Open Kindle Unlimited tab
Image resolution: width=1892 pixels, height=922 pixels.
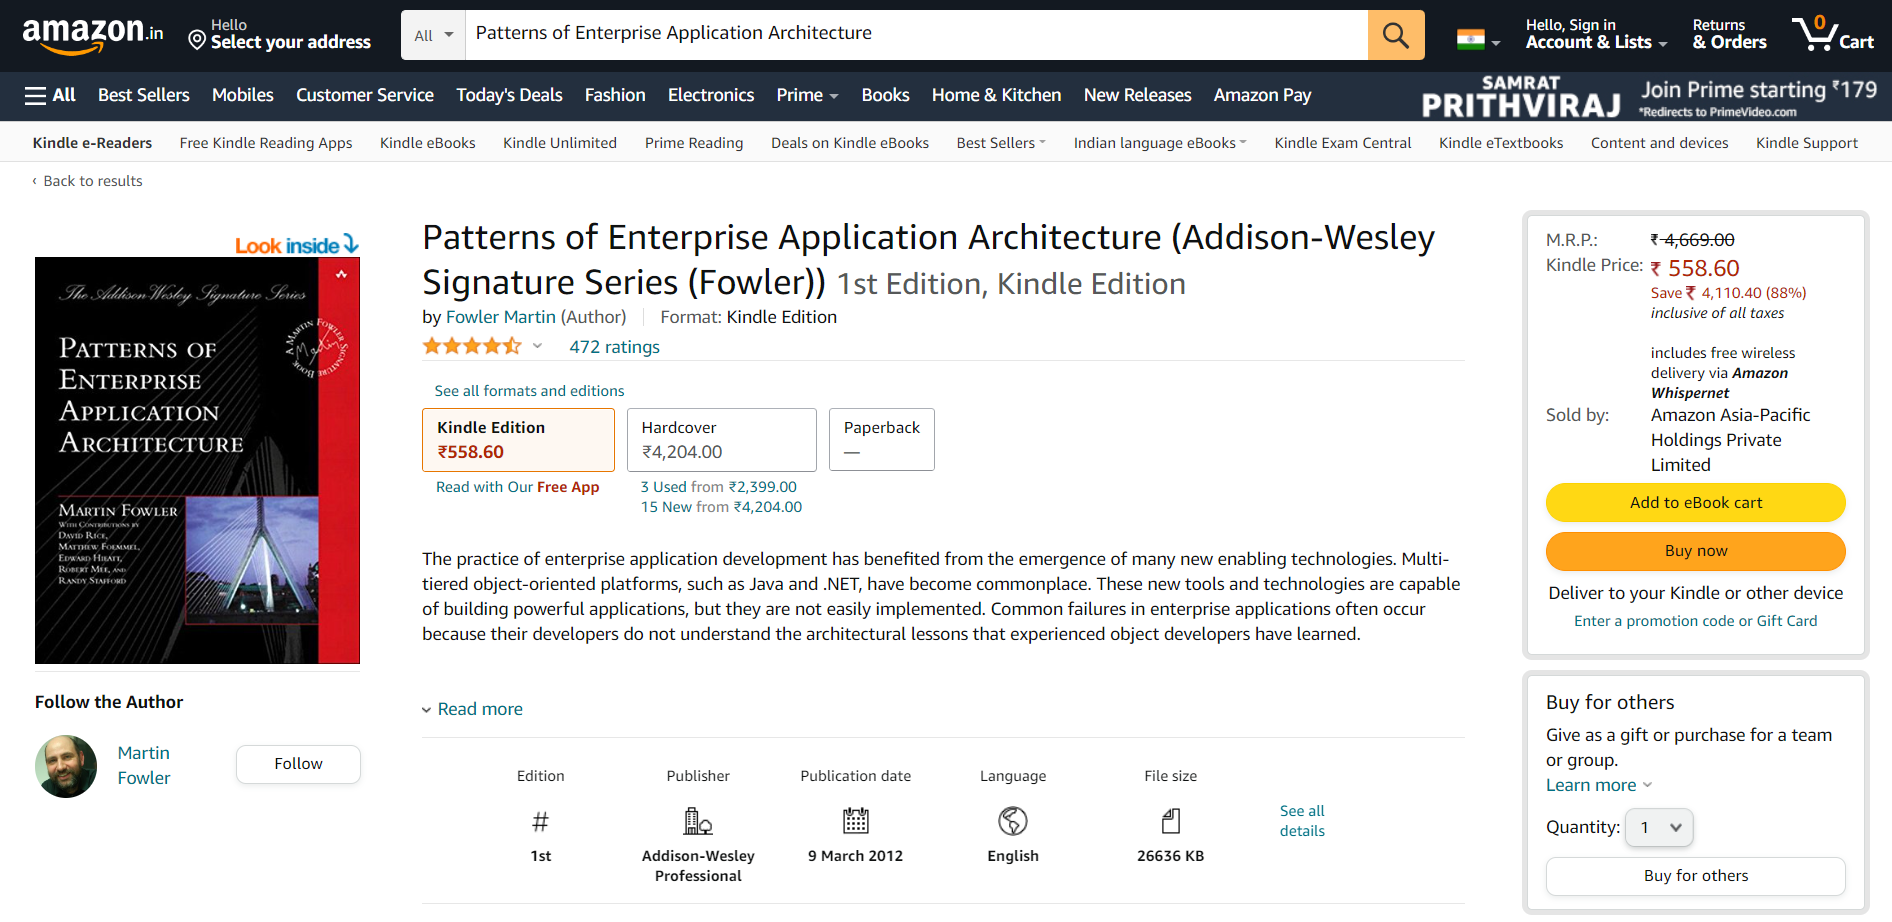pyautogui.click(x=560, y=143)
